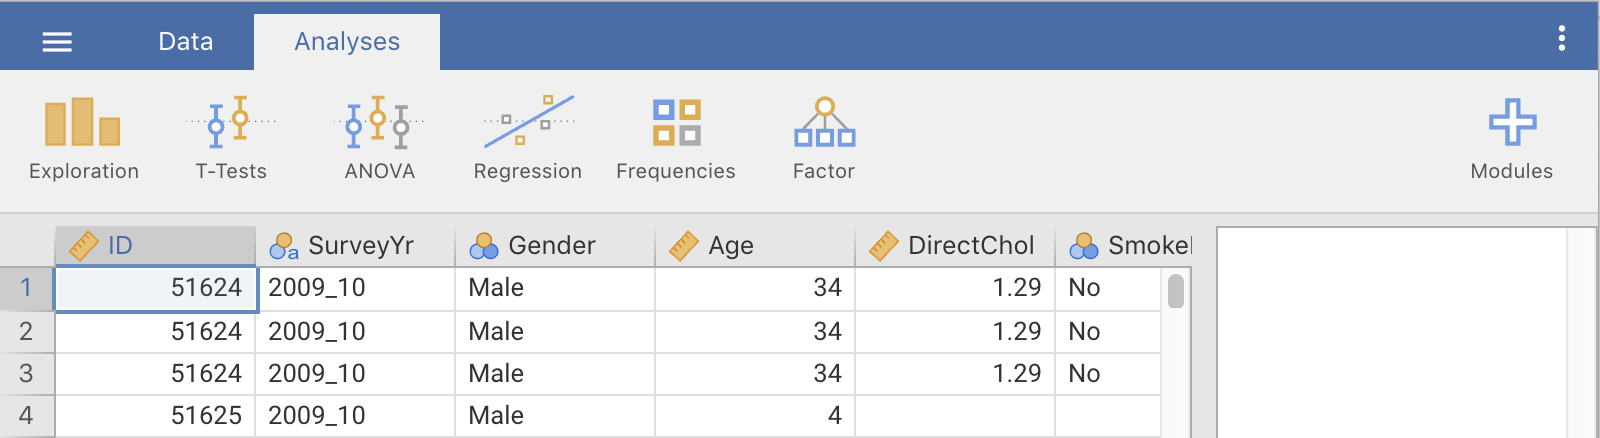Select the ID column header
1600x438 pixels.
pos(155,246)
